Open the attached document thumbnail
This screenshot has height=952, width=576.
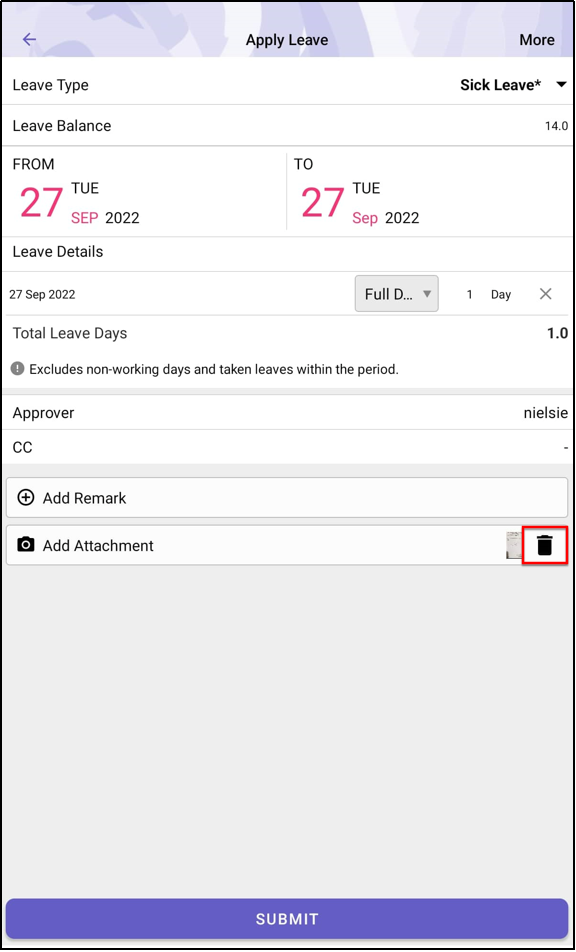(513, 545)
